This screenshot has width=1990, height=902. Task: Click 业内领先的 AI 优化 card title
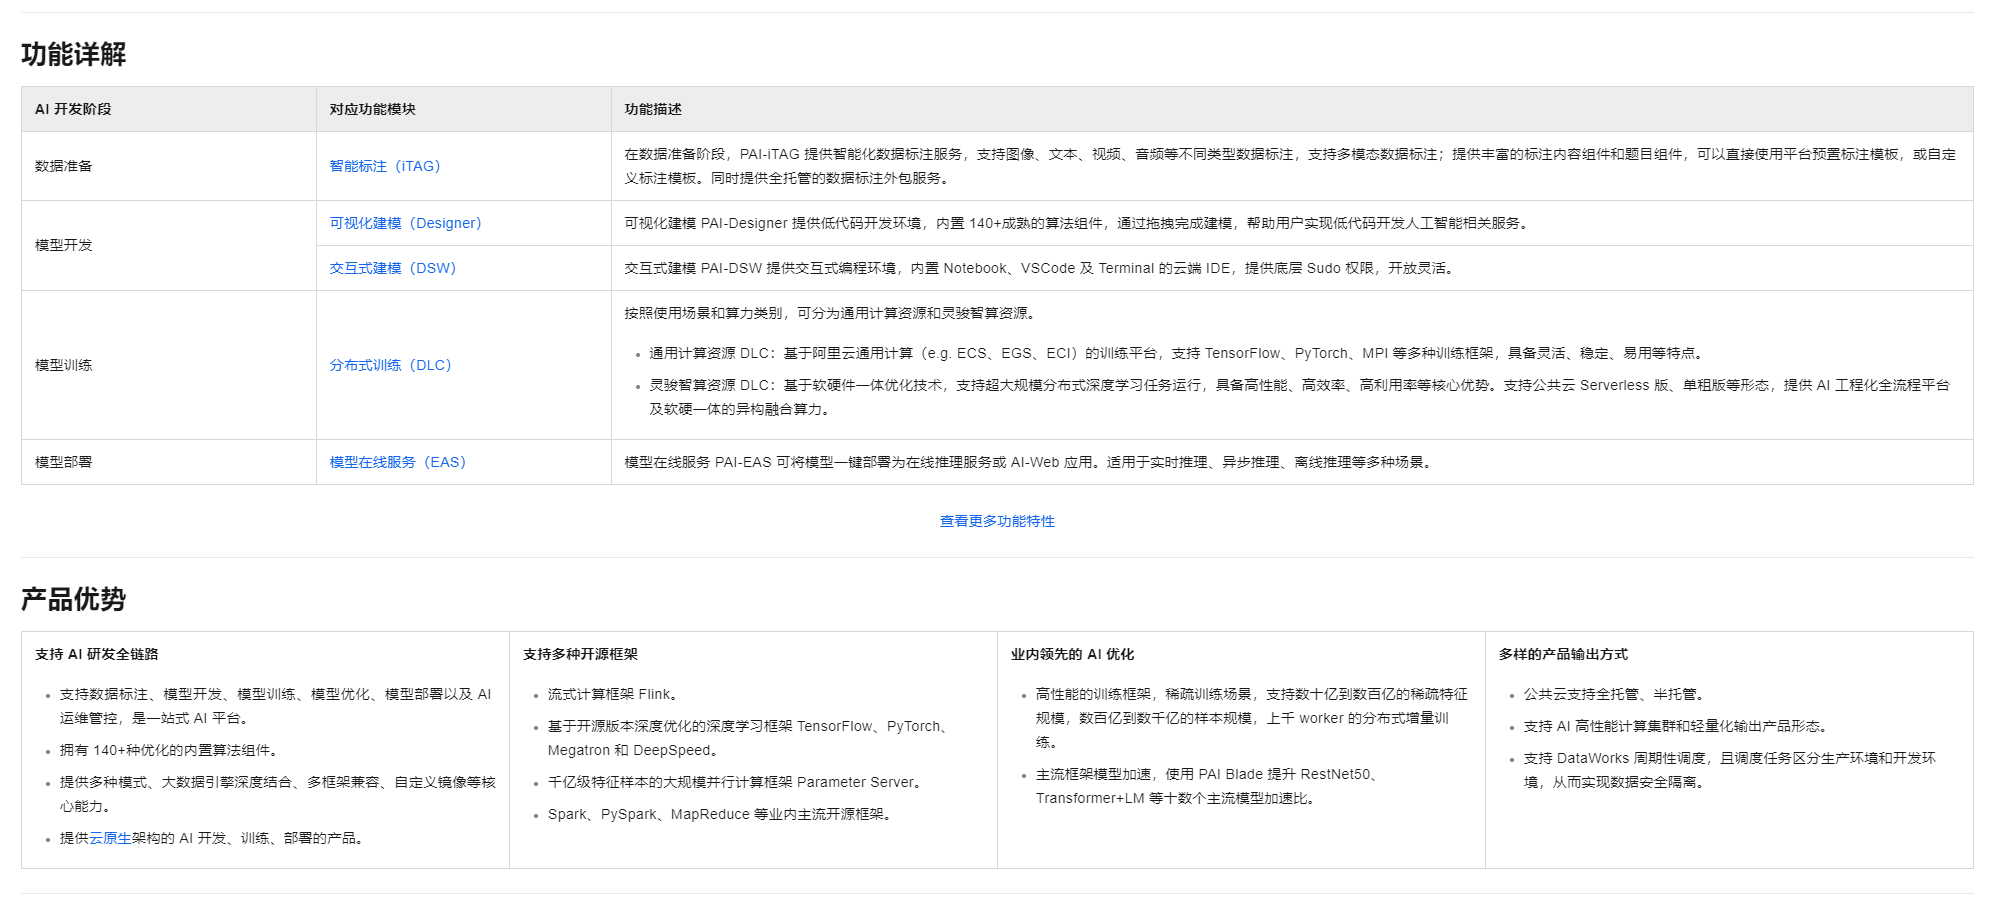1072,654
